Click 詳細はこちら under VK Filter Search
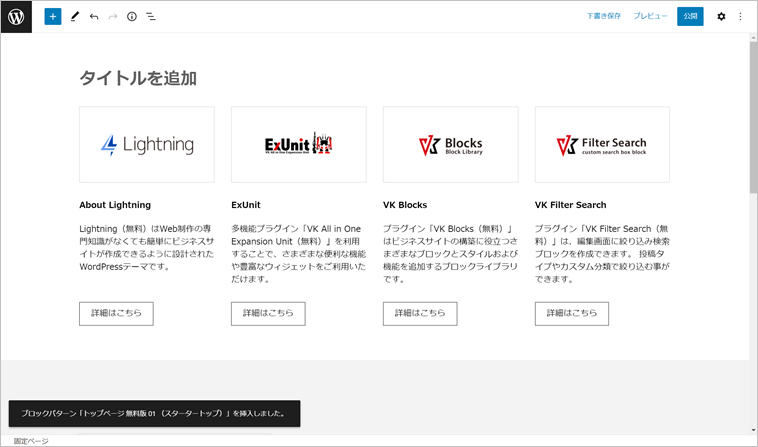 coord(571,313)
